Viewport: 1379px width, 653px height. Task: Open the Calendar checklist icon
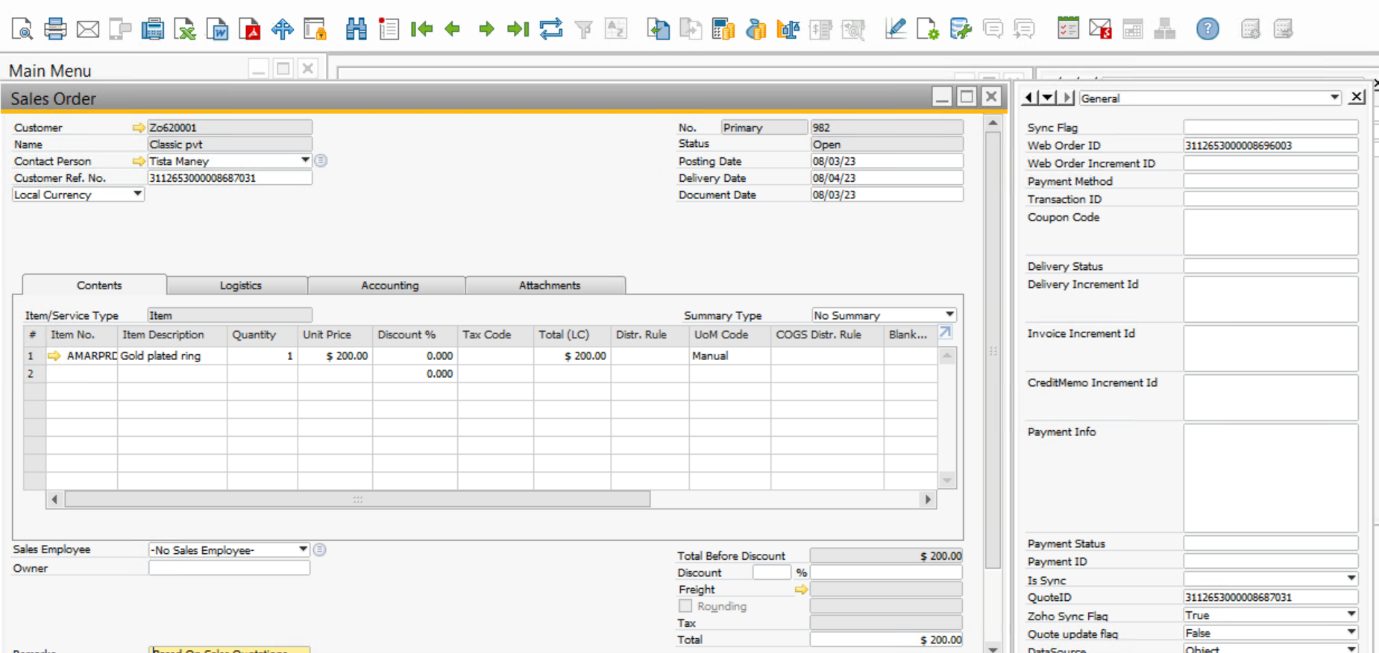click(x=1068, y=29)
